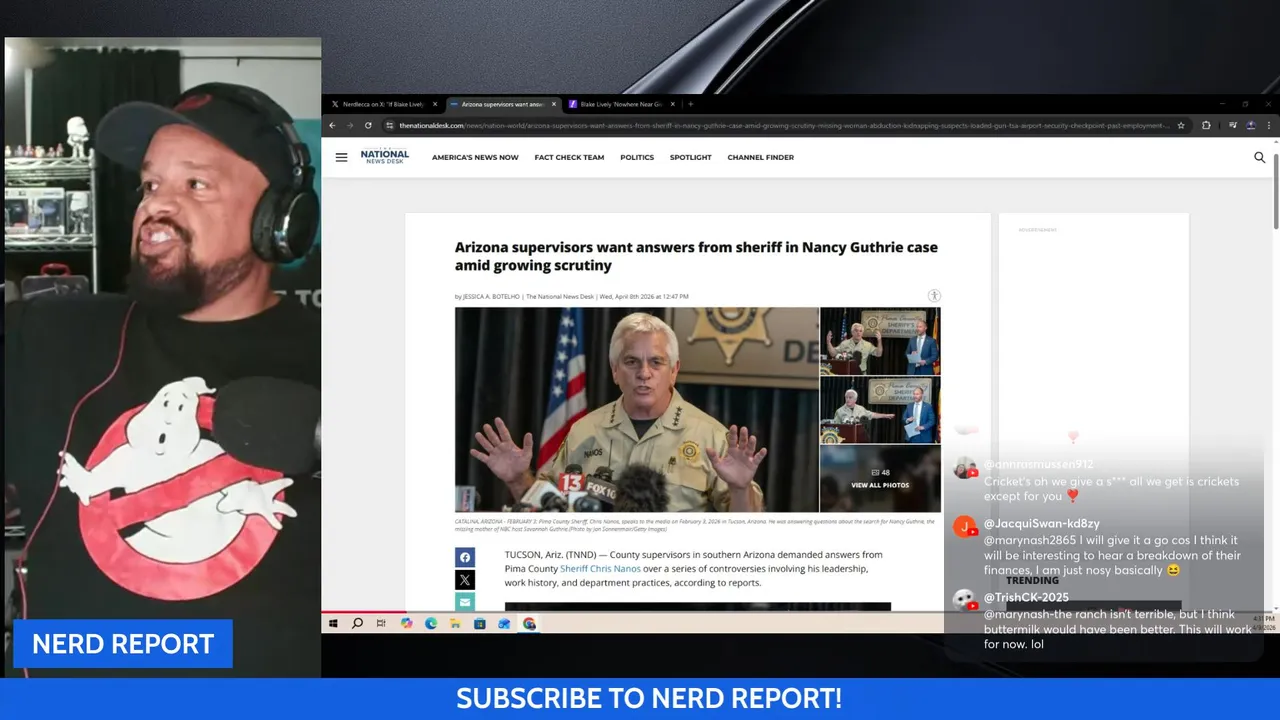Click author name Jessica A. Botelho
1280x720 pixels.
[490, 296]
